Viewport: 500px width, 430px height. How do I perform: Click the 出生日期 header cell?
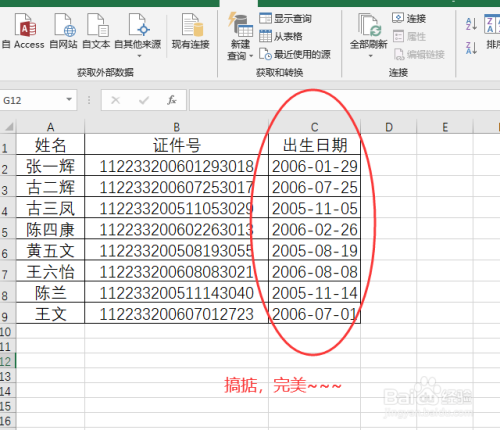(315, 145)
